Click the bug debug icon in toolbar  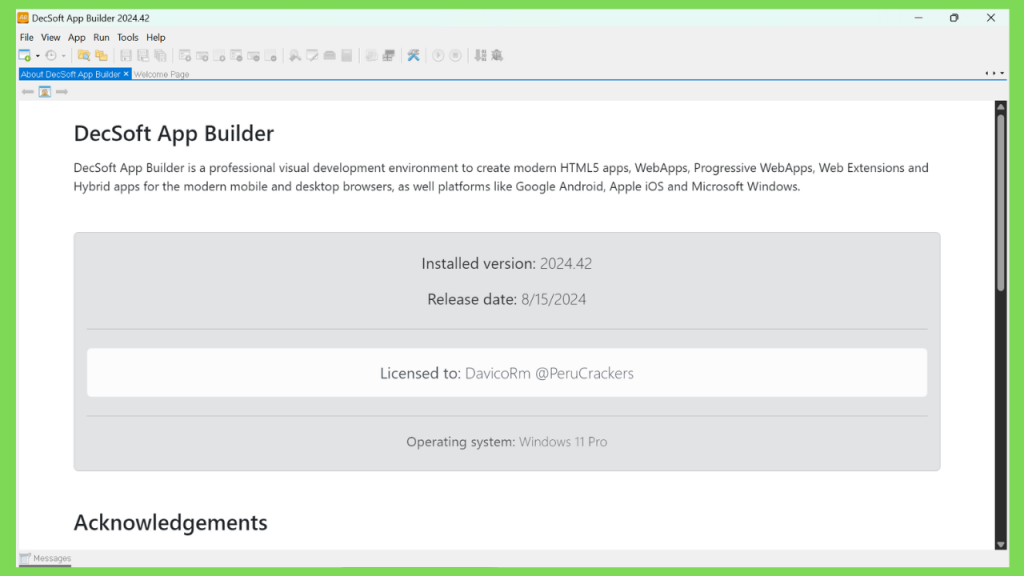tap(498, 56)
